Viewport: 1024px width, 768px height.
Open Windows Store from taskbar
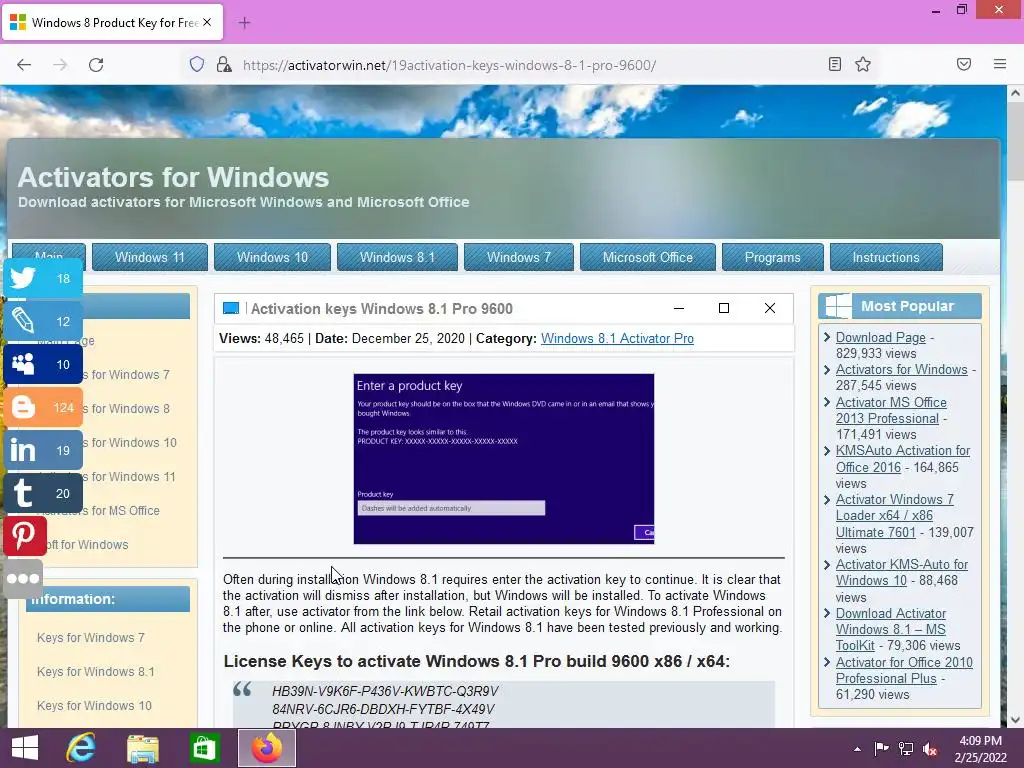click(x=204, y=748)
